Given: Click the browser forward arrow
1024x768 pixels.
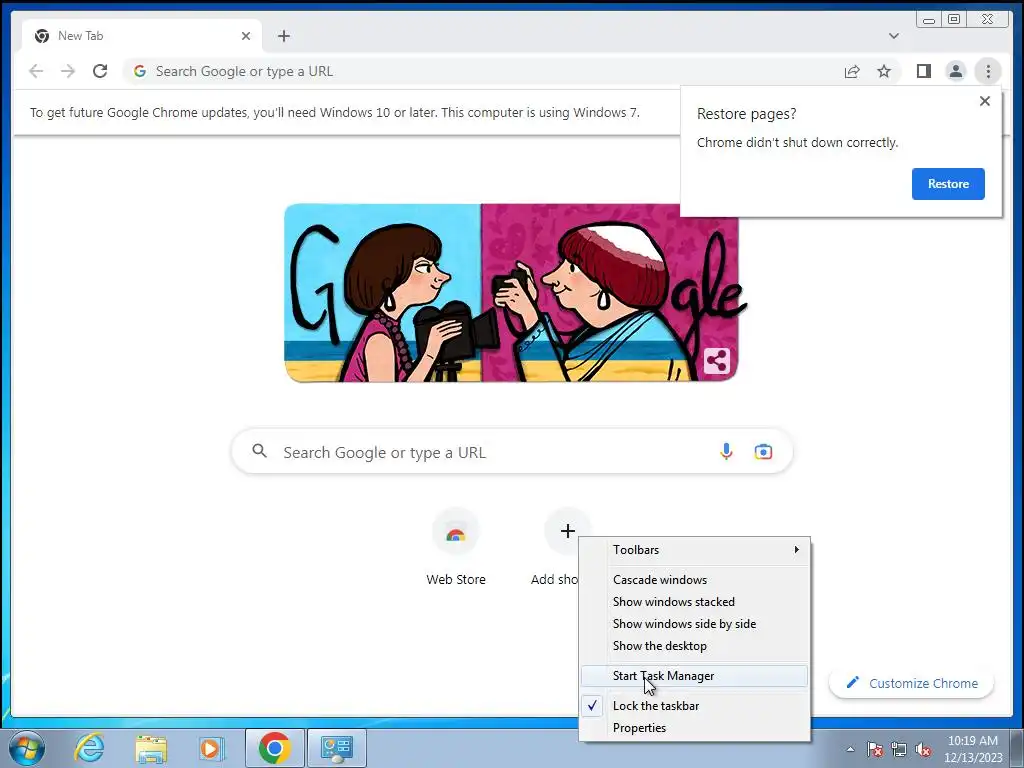Looking at the screenshot, I should pos(68,71).
